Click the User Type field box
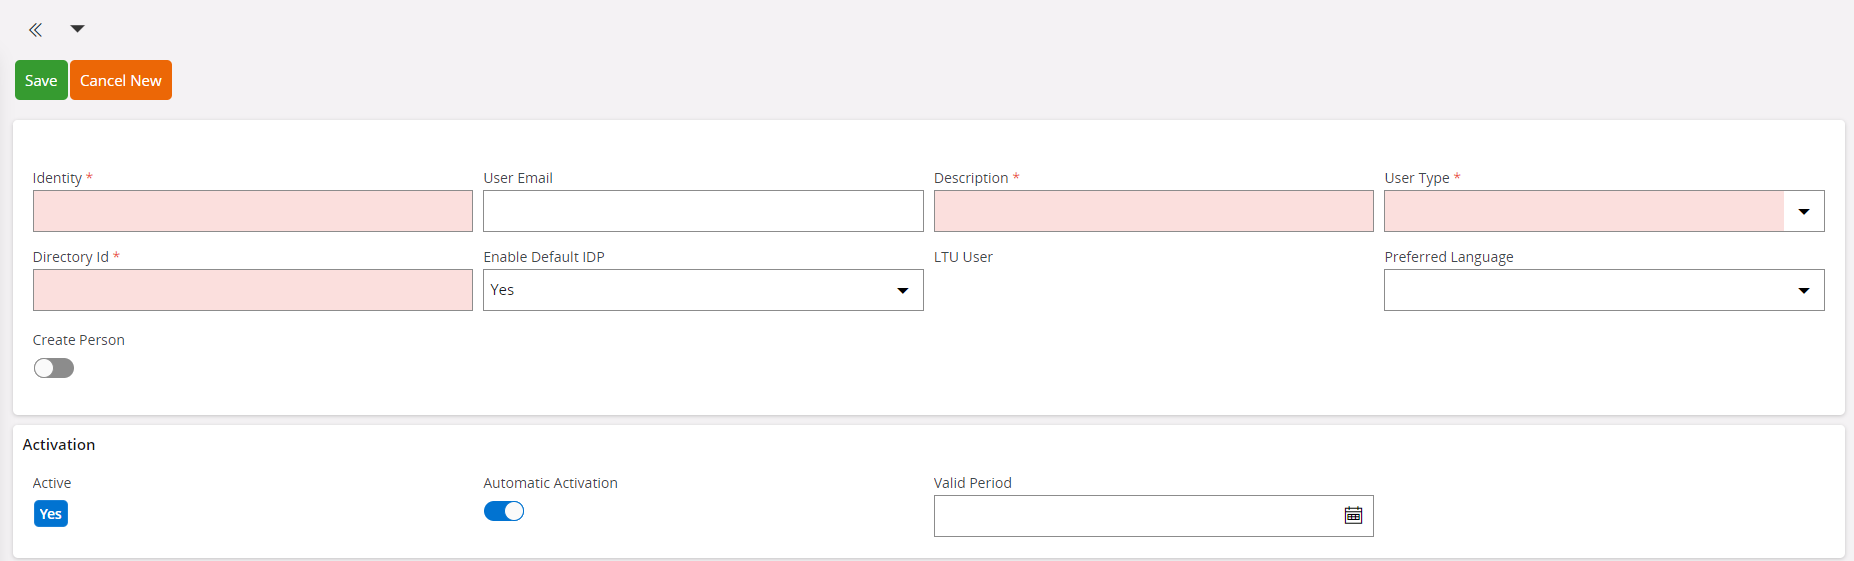This screenshot has height=561, width=1854. click(x=1583, y=211)
